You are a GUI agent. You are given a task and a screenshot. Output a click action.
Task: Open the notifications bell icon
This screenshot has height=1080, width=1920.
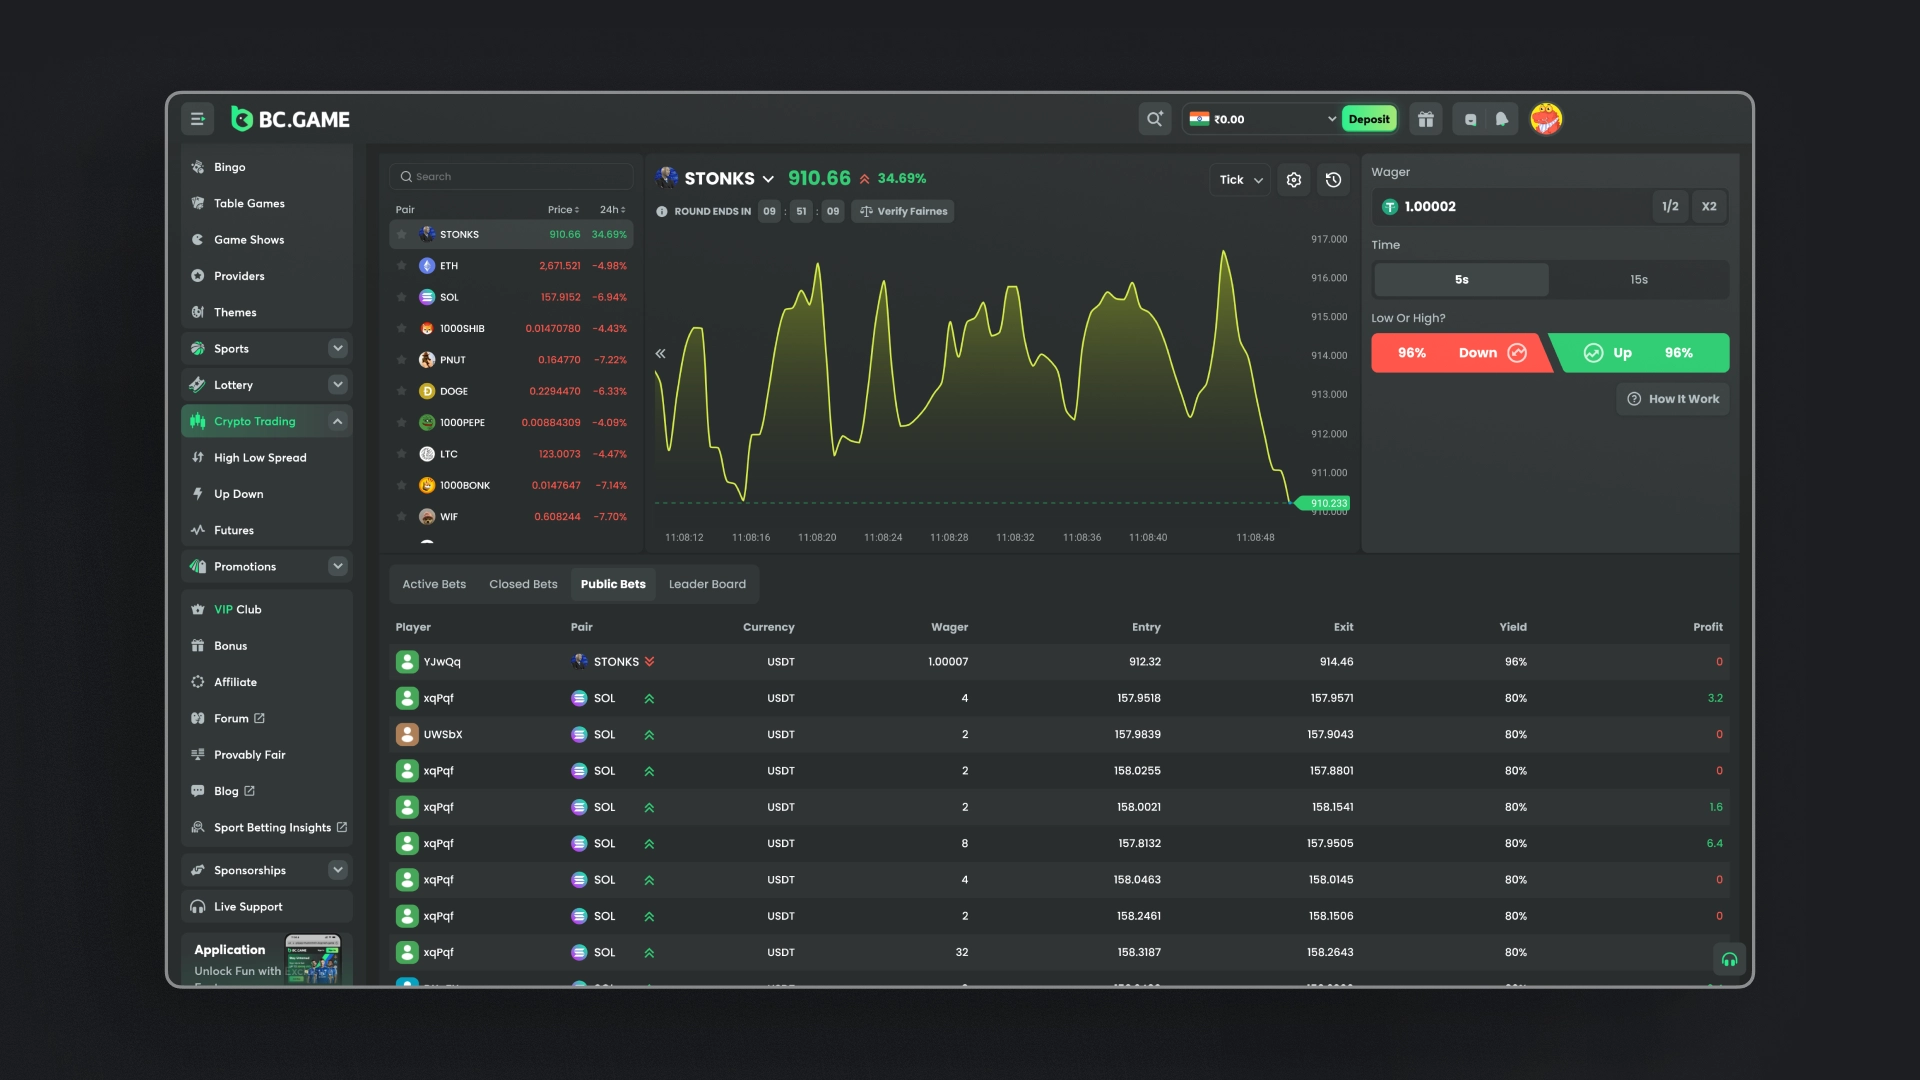tap(1501, 118)
